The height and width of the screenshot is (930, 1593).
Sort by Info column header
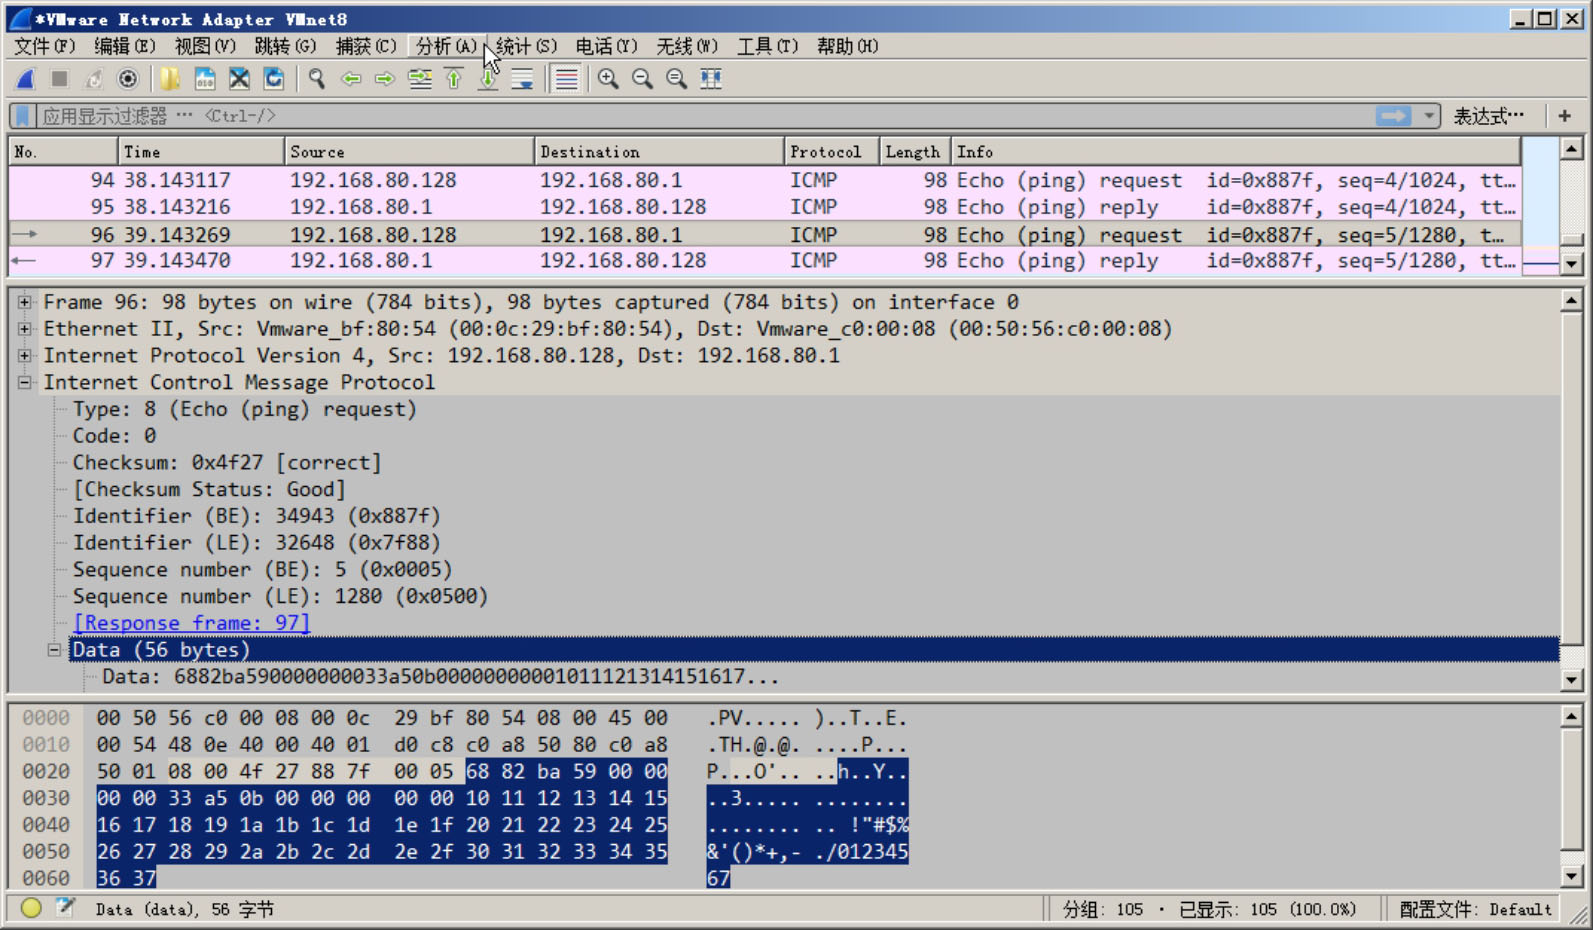(1235, 152)
